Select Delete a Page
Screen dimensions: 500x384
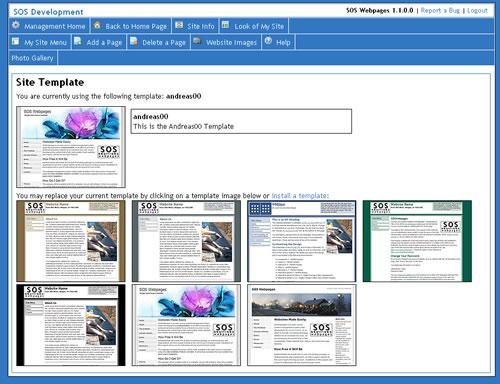[x=164, y=43]
